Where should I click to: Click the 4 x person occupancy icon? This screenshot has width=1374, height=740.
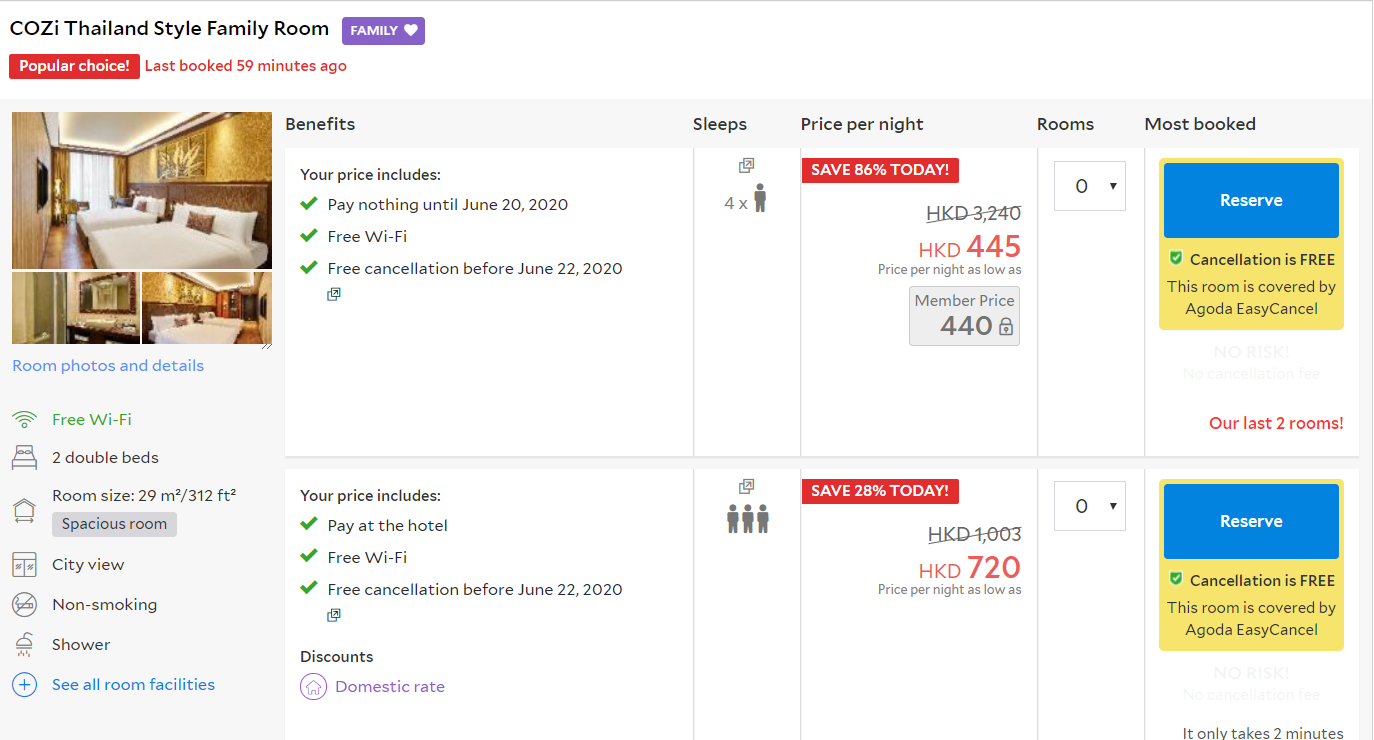click(x=760, y=198)
